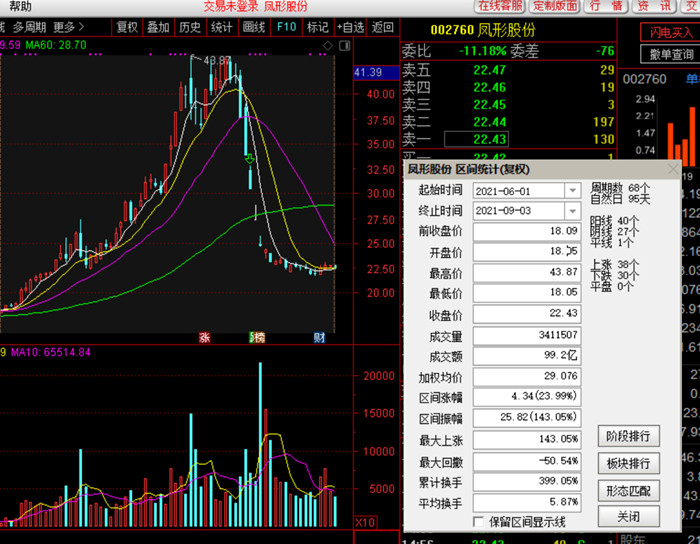Screen dimensions: 700x544
Task: Click the X10 volume scale indicator
Action: click(x=365, y=522)
